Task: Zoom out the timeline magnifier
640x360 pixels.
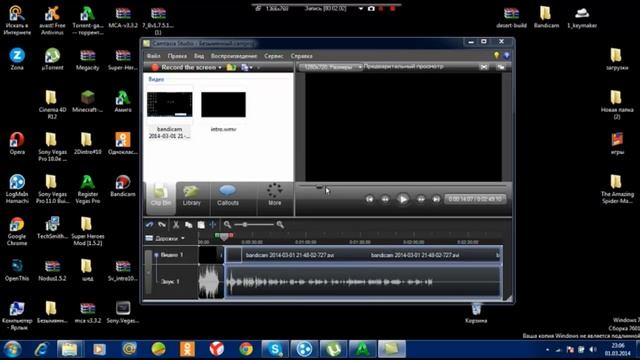Action: pyautogui.click(x=227, y=224)
